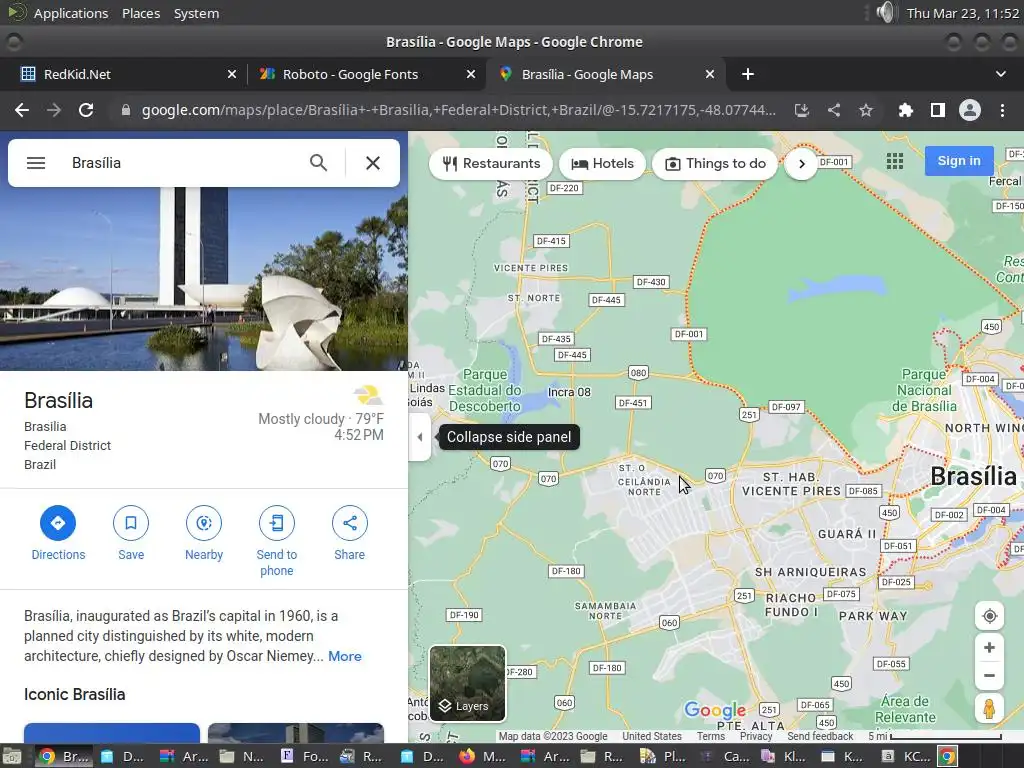Switch map Layers thumbnail
Image resolution: width=1024 pixels, height=768 pixels.
pos(468,683)
